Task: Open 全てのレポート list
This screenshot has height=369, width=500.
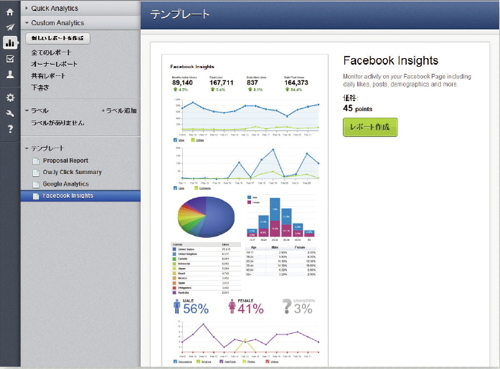Action: [x=51, y=52]
